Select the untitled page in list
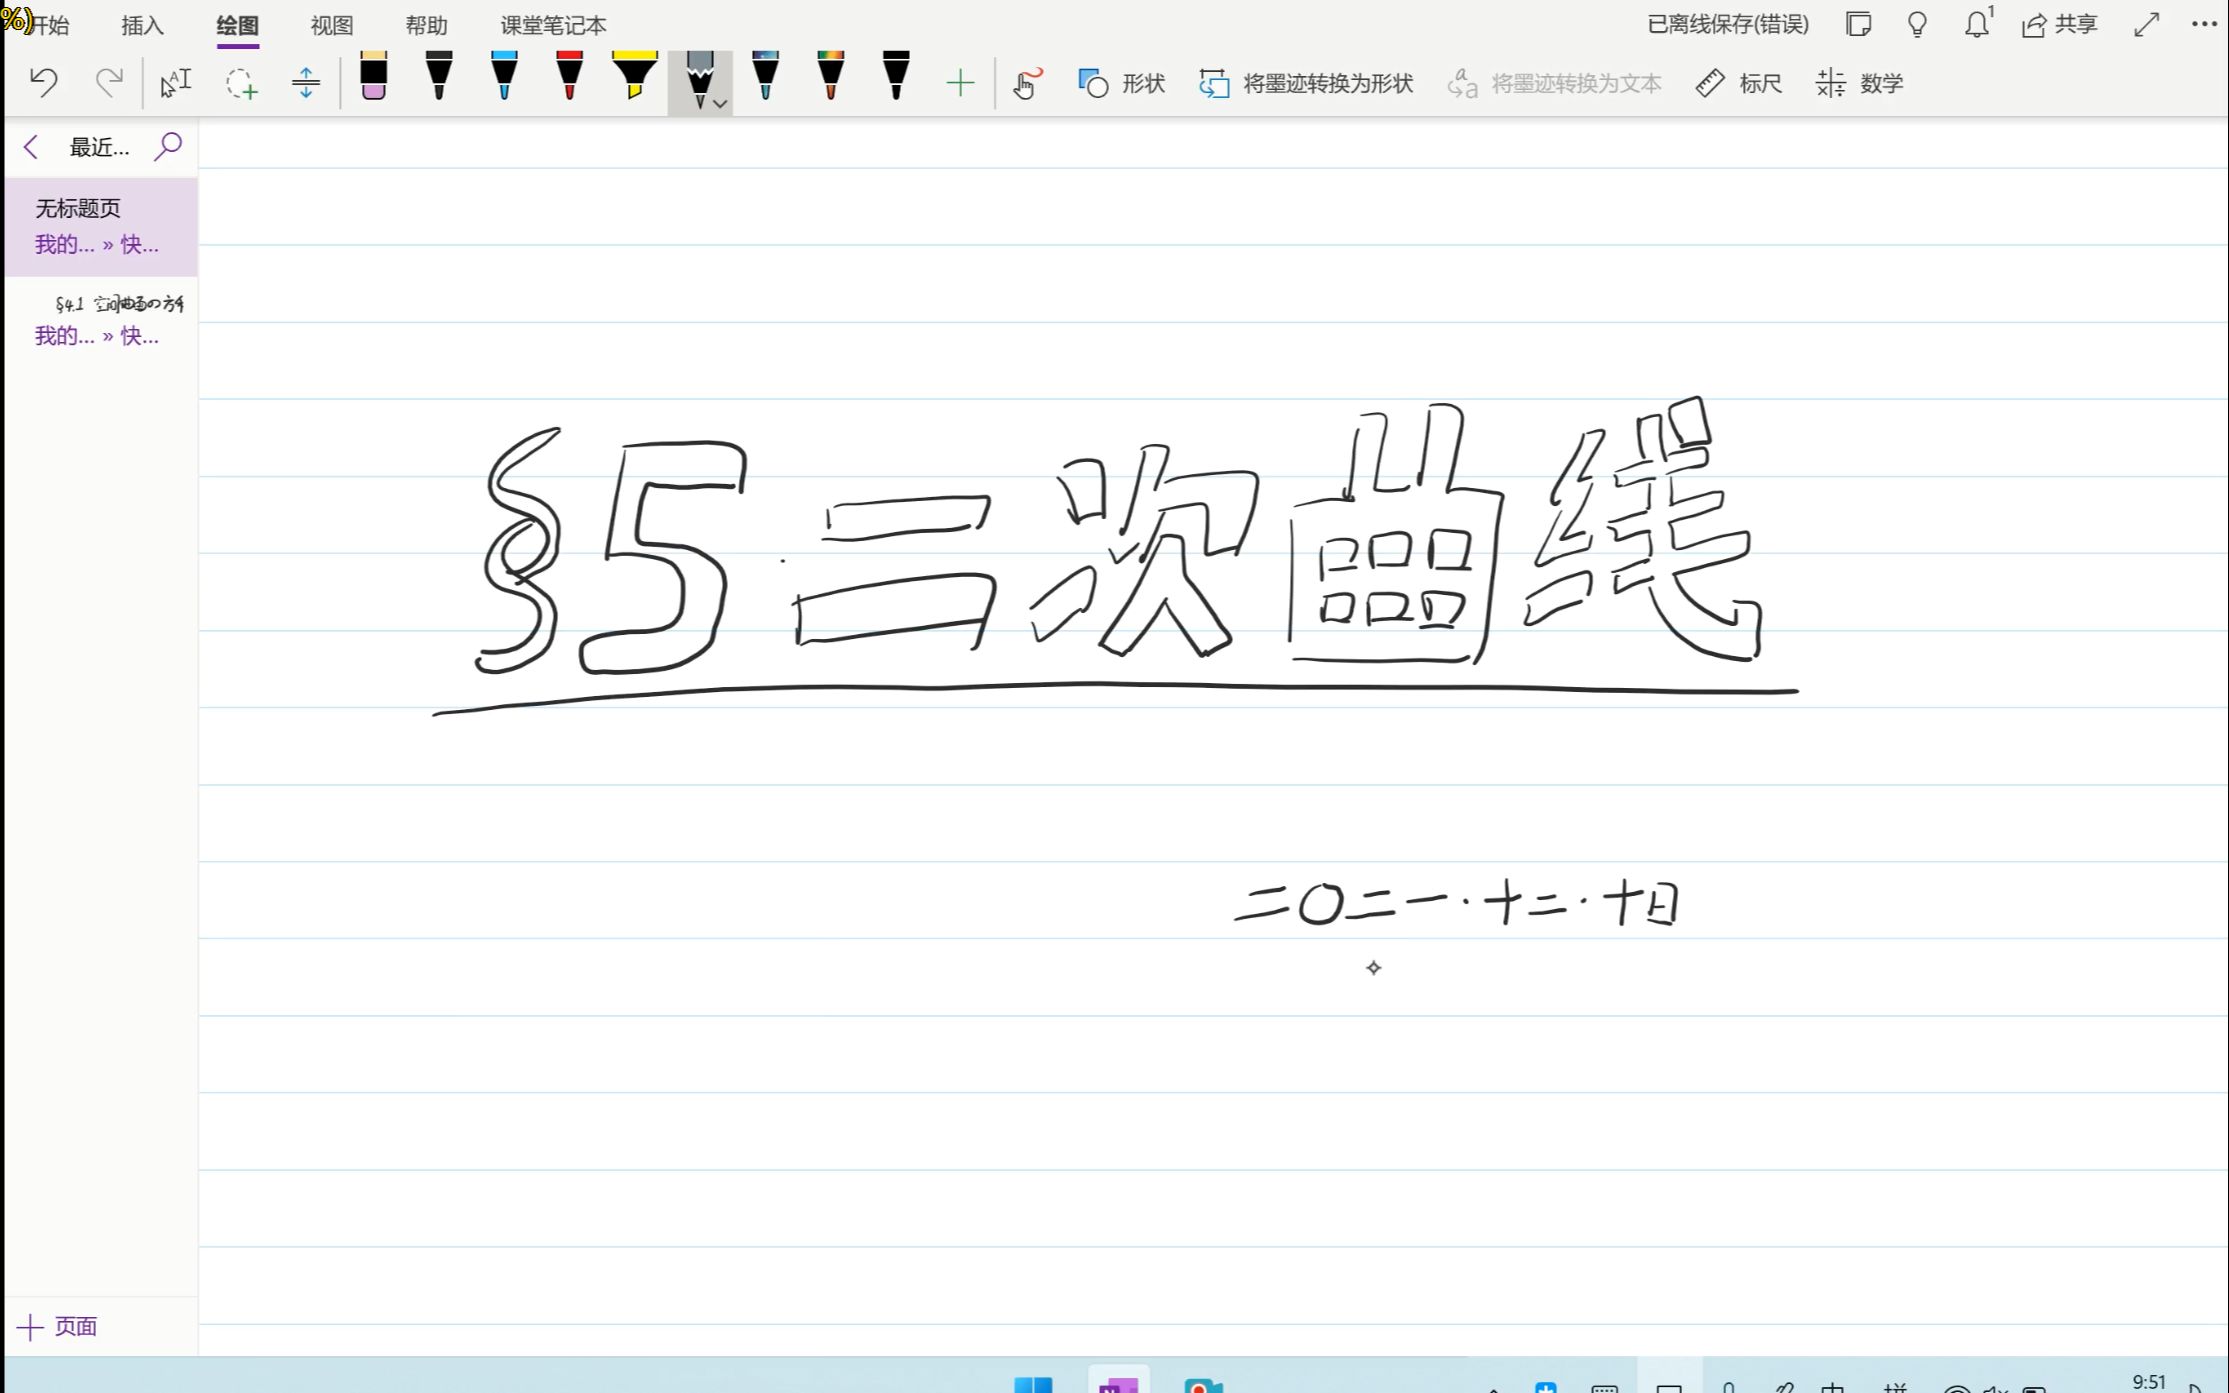 101,227
